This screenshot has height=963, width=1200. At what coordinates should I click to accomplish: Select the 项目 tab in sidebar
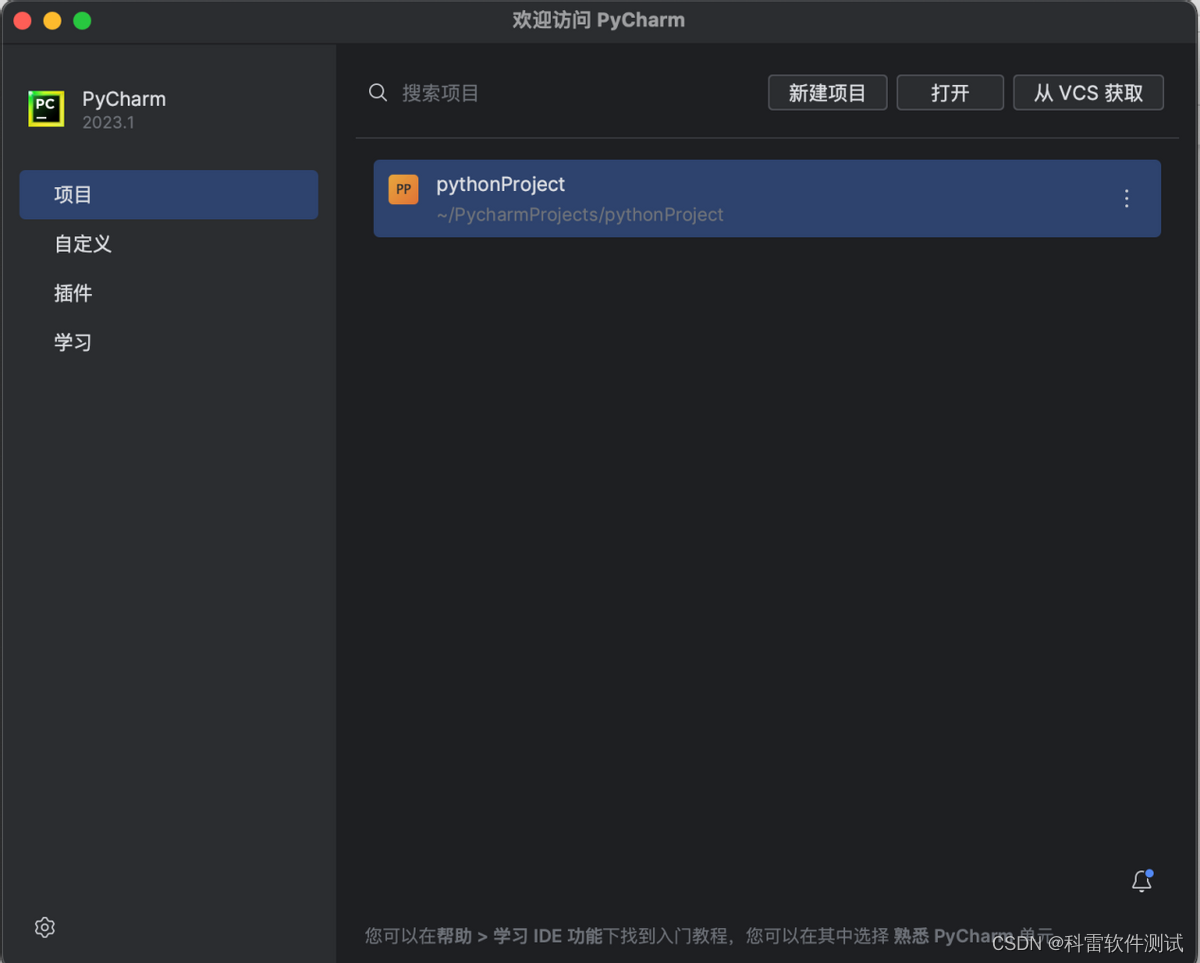pos(169,194)
